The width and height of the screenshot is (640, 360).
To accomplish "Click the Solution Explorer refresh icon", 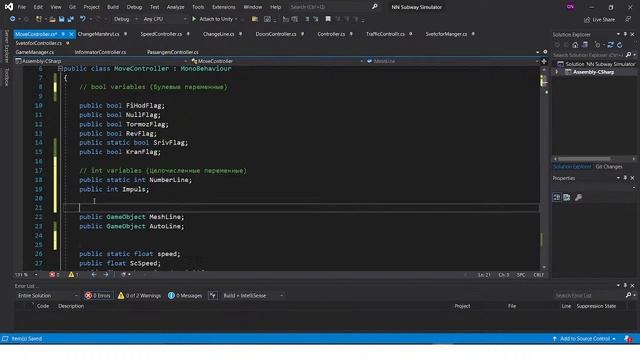I will coord(620,45).
